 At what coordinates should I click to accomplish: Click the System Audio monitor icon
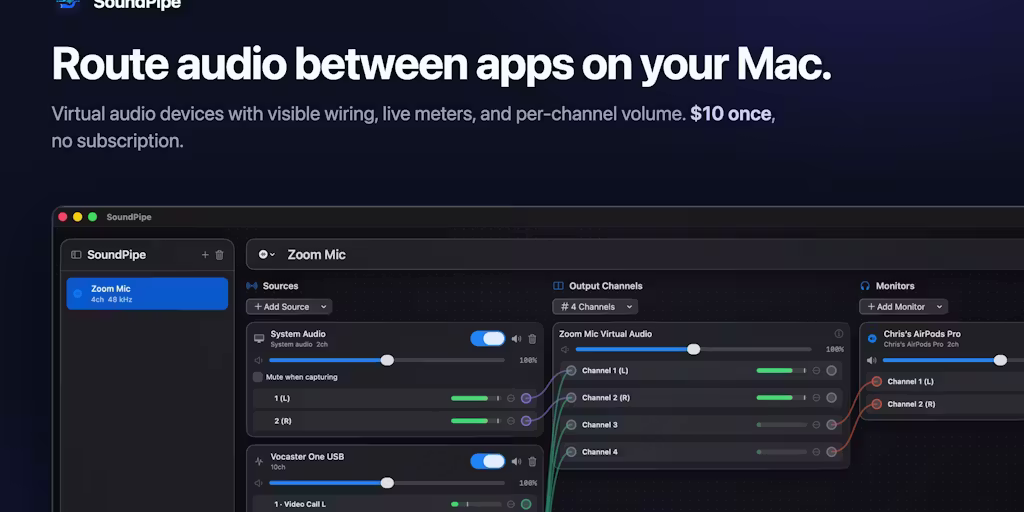(259, 338)
